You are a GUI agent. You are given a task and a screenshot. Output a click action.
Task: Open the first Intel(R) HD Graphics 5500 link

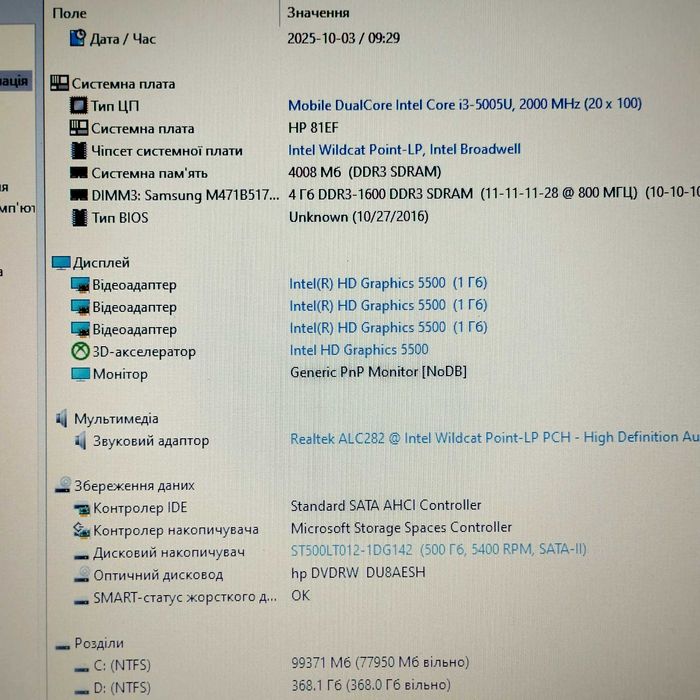tap(388, 283)
